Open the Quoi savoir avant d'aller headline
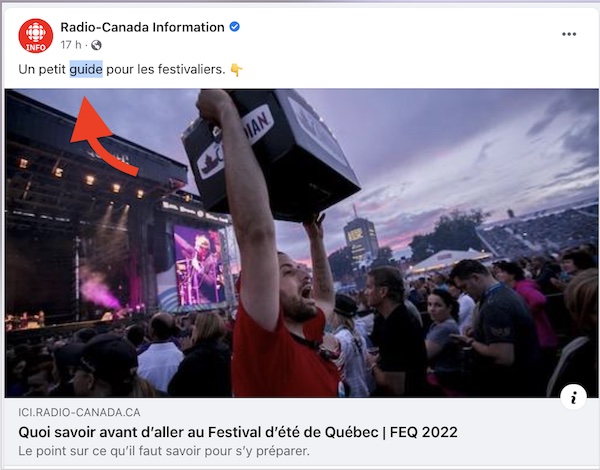This screenshot has height=470, width=600. click(238, 432)
